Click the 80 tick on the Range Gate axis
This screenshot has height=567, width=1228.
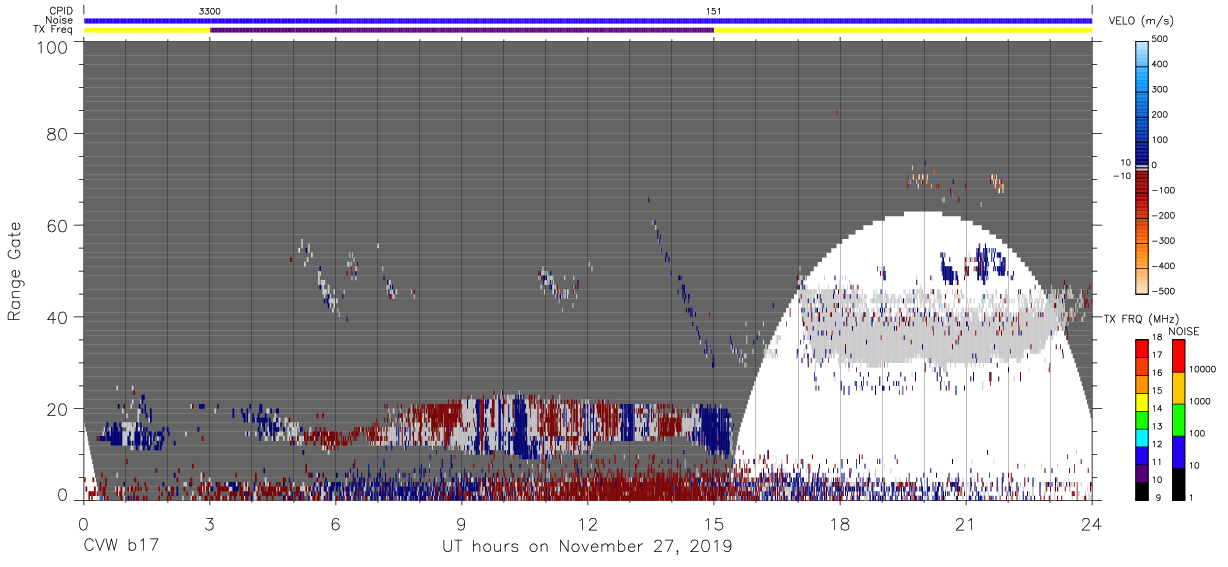(58, 134)
